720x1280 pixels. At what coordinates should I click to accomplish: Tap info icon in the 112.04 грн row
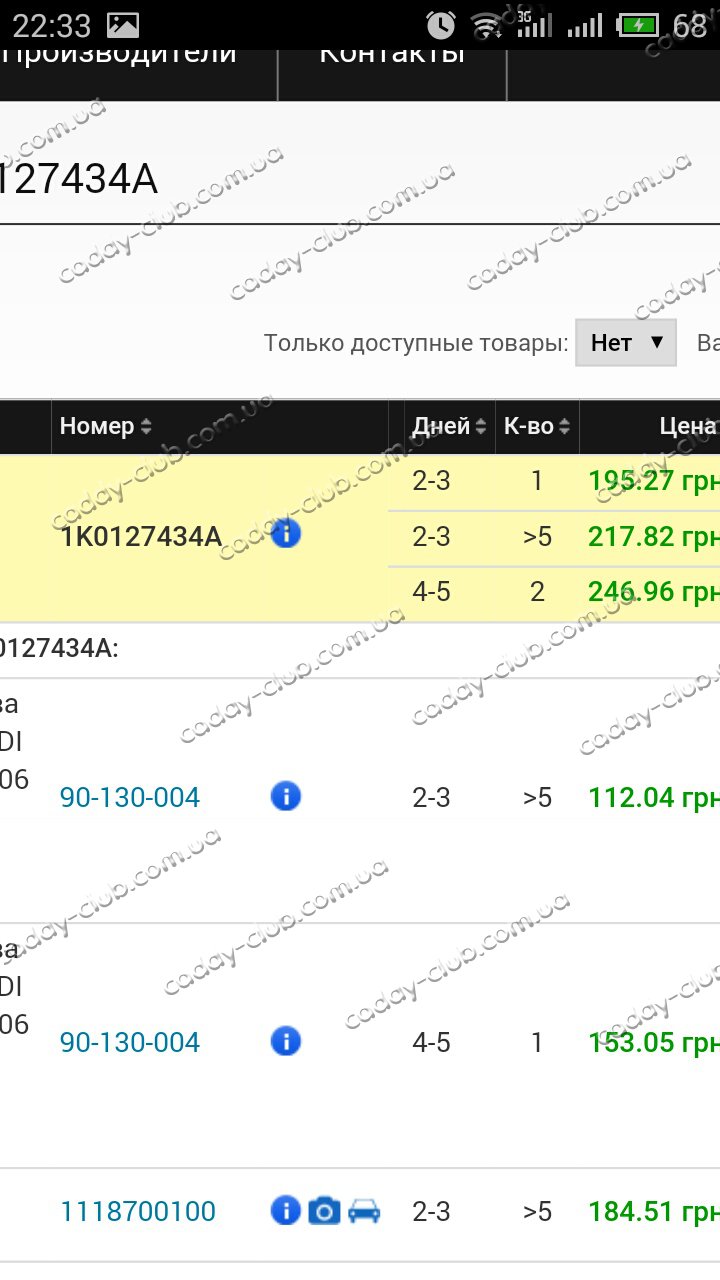pos(286,797)
